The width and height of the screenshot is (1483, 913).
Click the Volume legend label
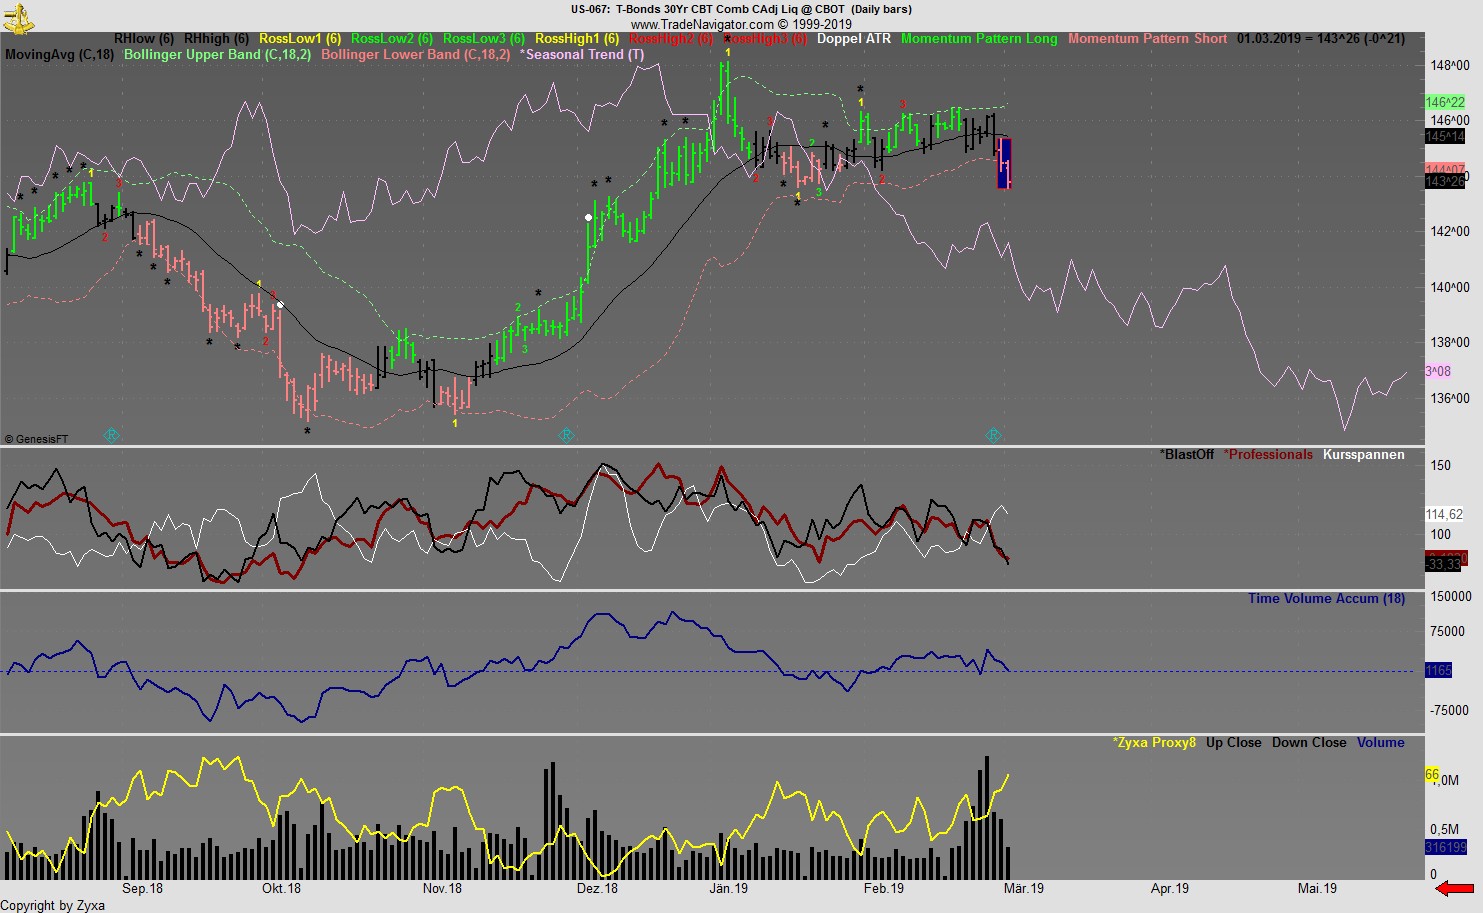click(x=1380, y=743)
